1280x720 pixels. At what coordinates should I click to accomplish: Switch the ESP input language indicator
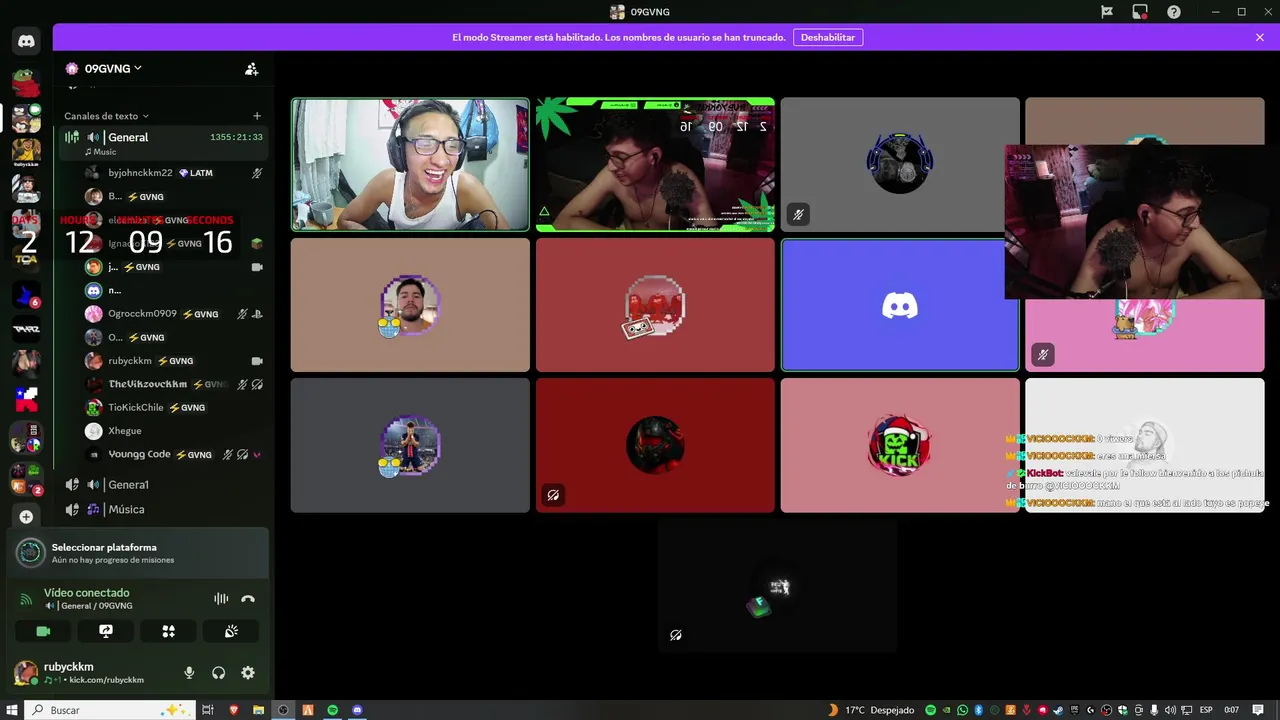(x=1205, y=710)
